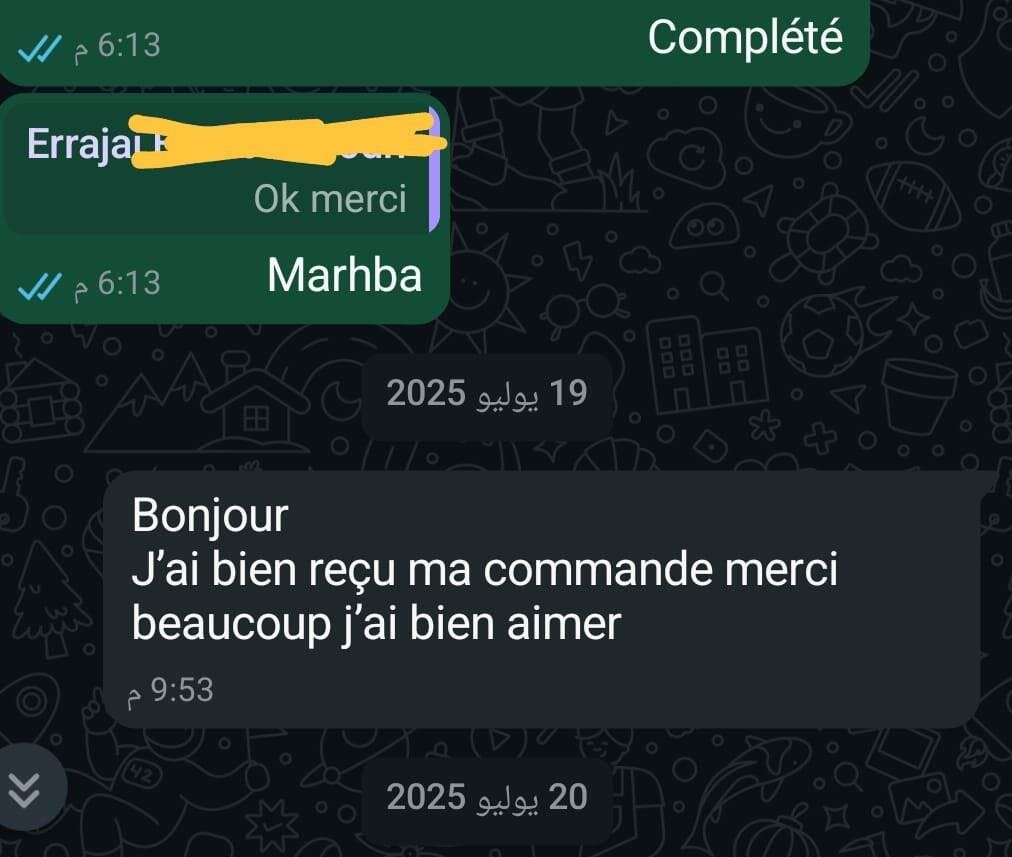Tap the 9:53 timestamp on received message
The height and width of the screenshot is (857, 1012).
[171, 691]
